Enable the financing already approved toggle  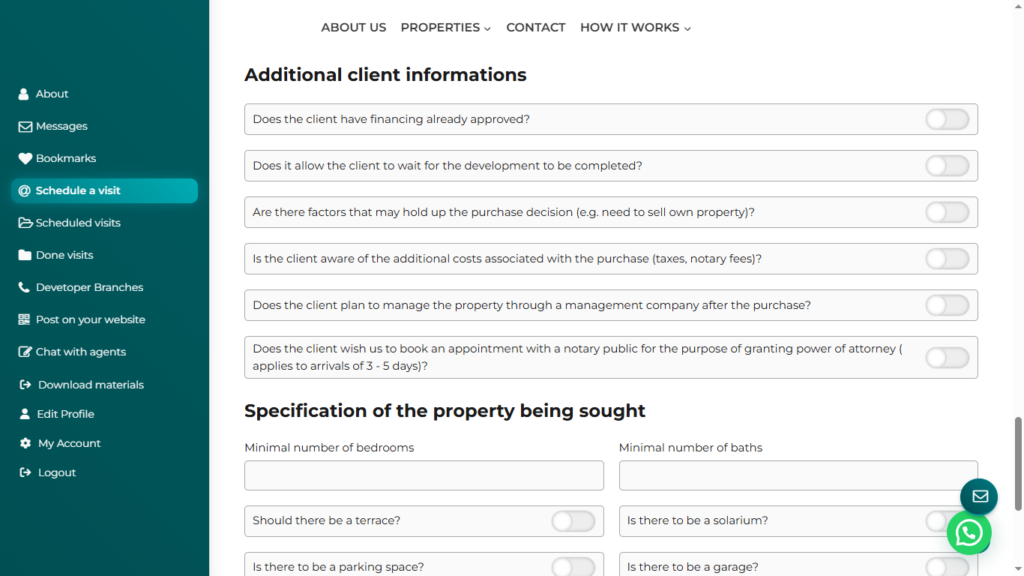946,119
